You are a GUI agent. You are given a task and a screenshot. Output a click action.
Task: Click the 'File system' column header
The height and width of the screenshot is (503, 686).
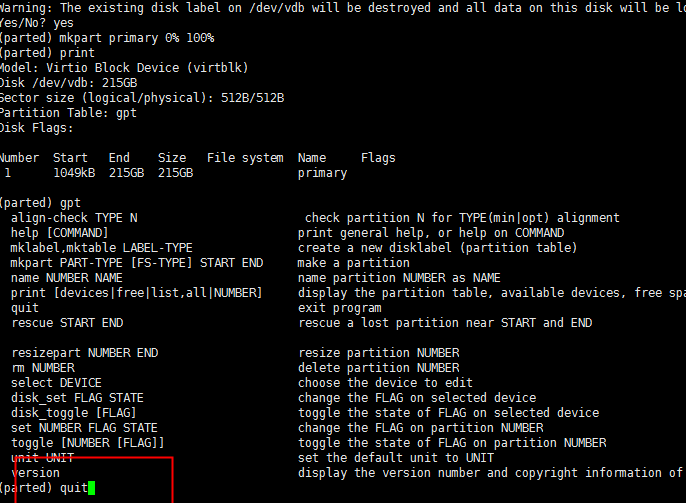(245, 158)
